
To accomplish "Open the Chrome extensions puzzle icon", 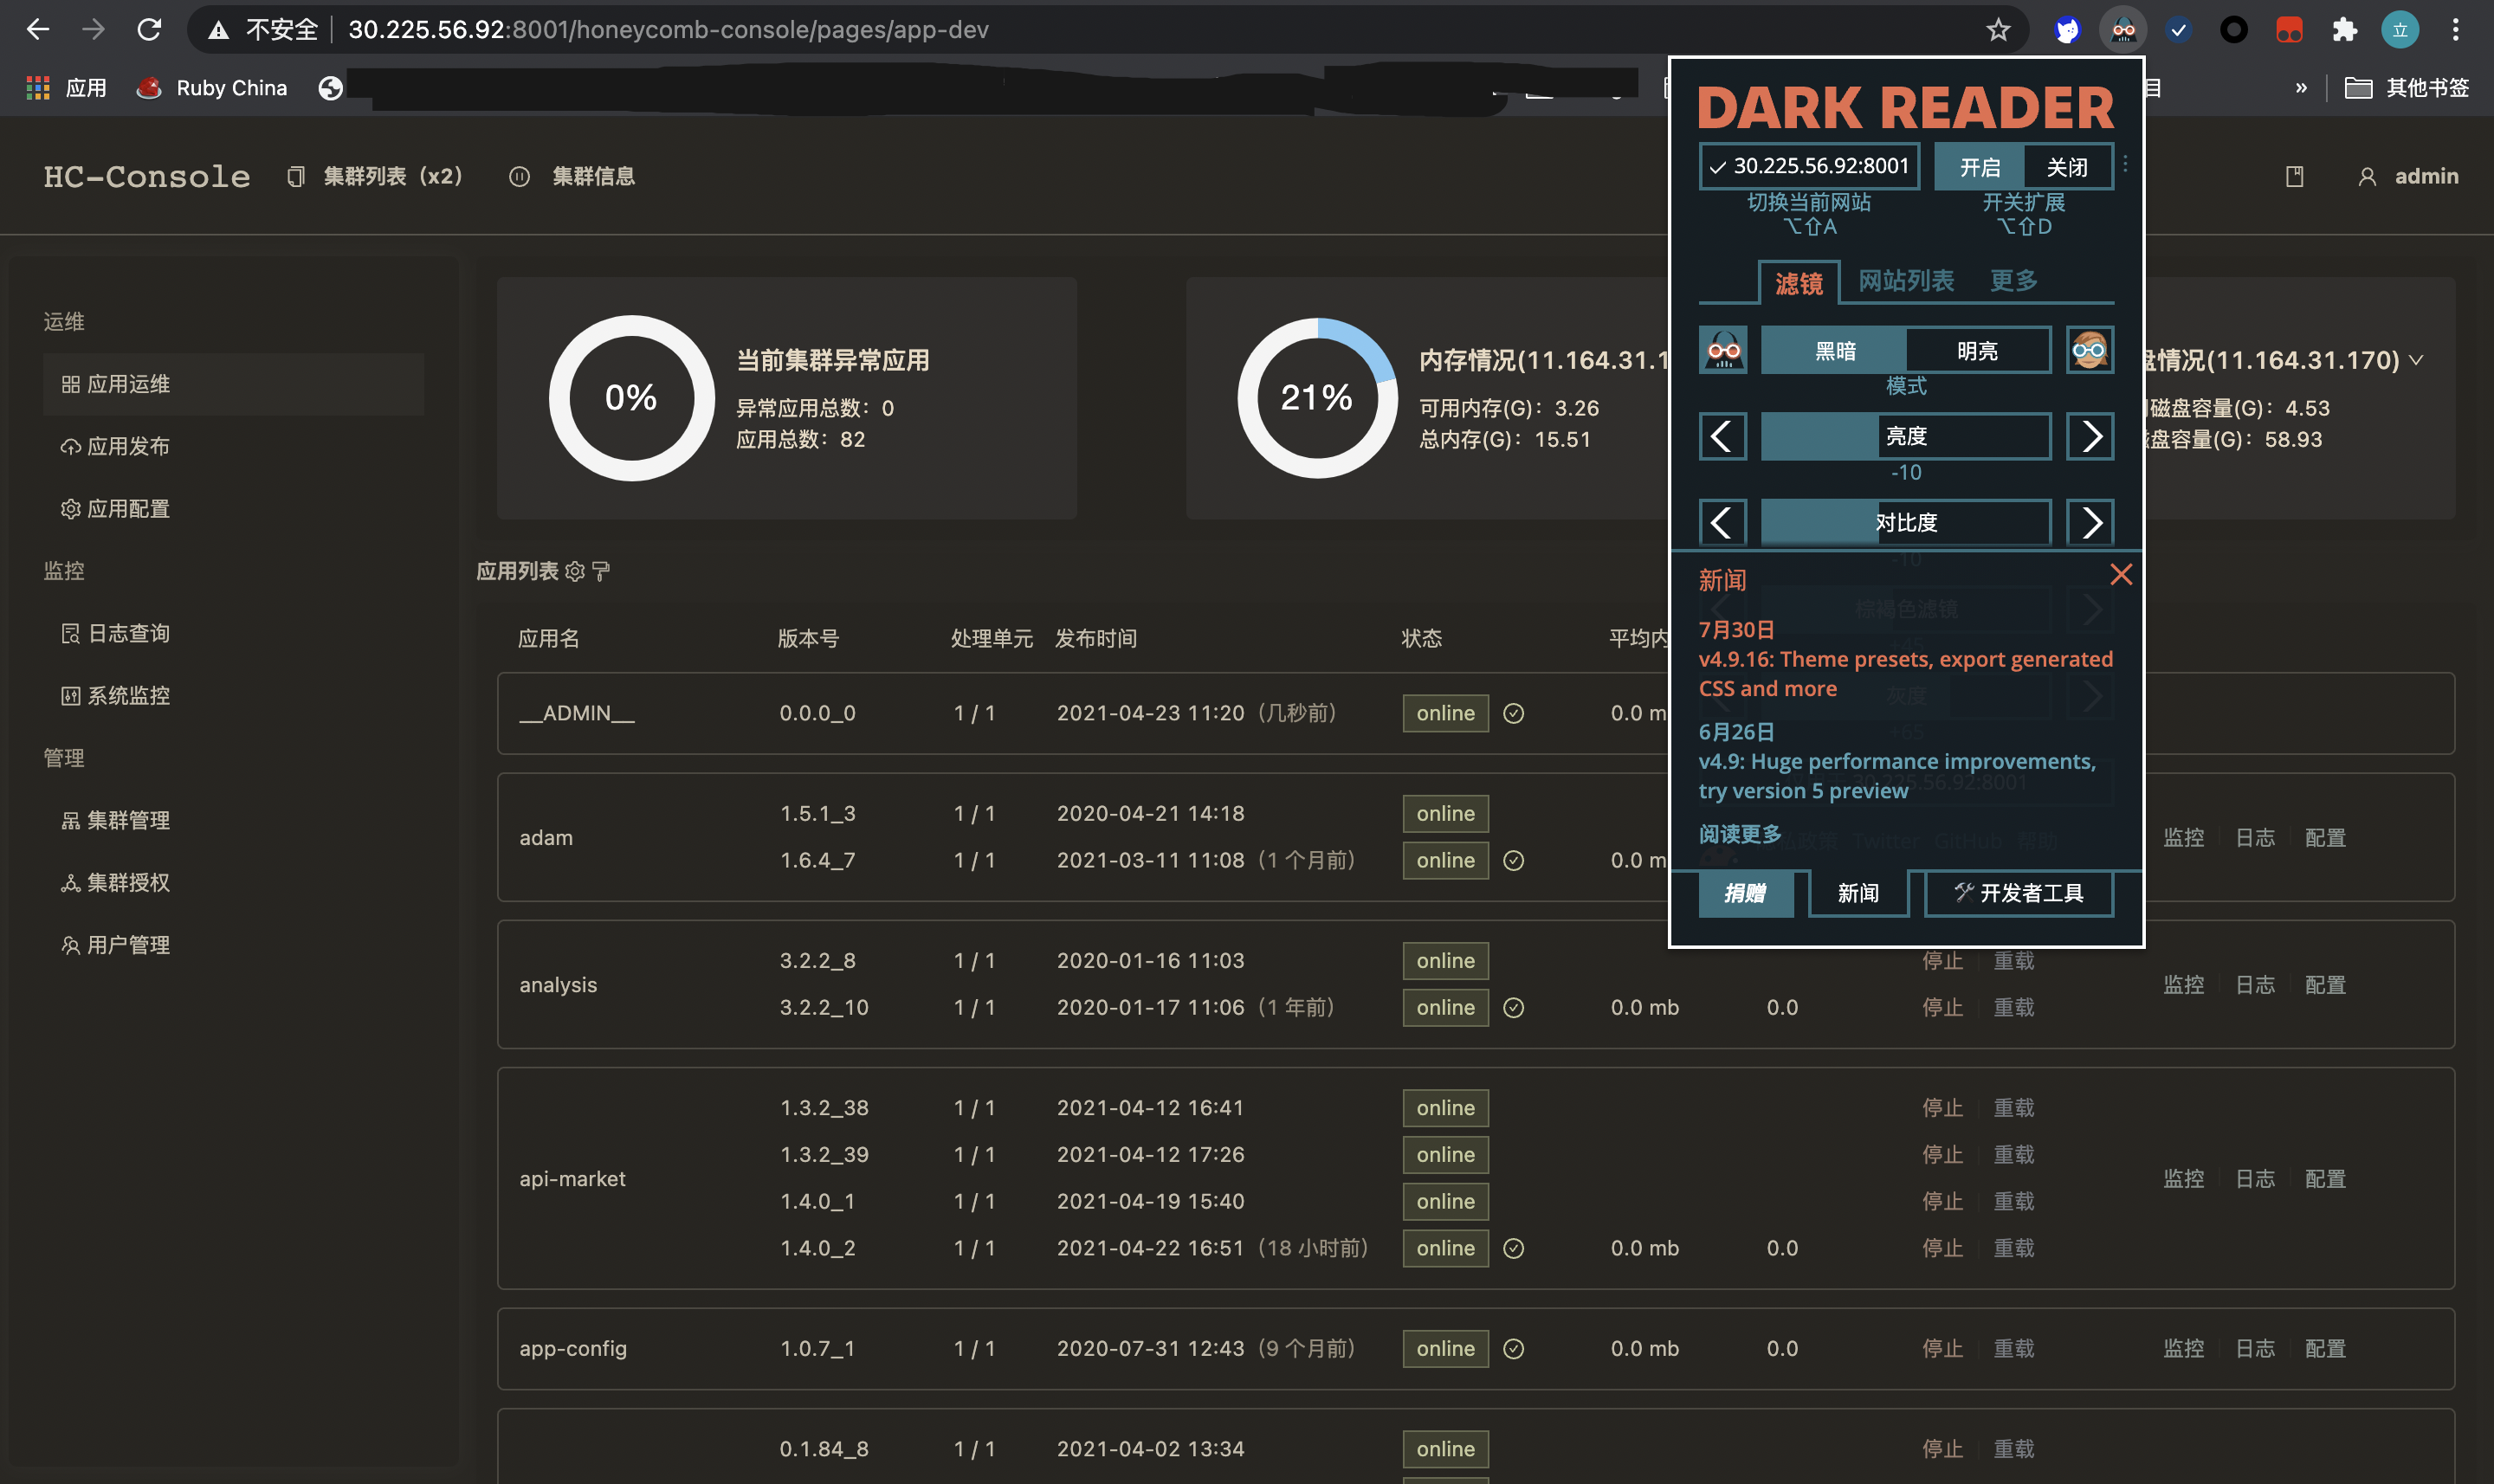I will (x=2344, y=30).
